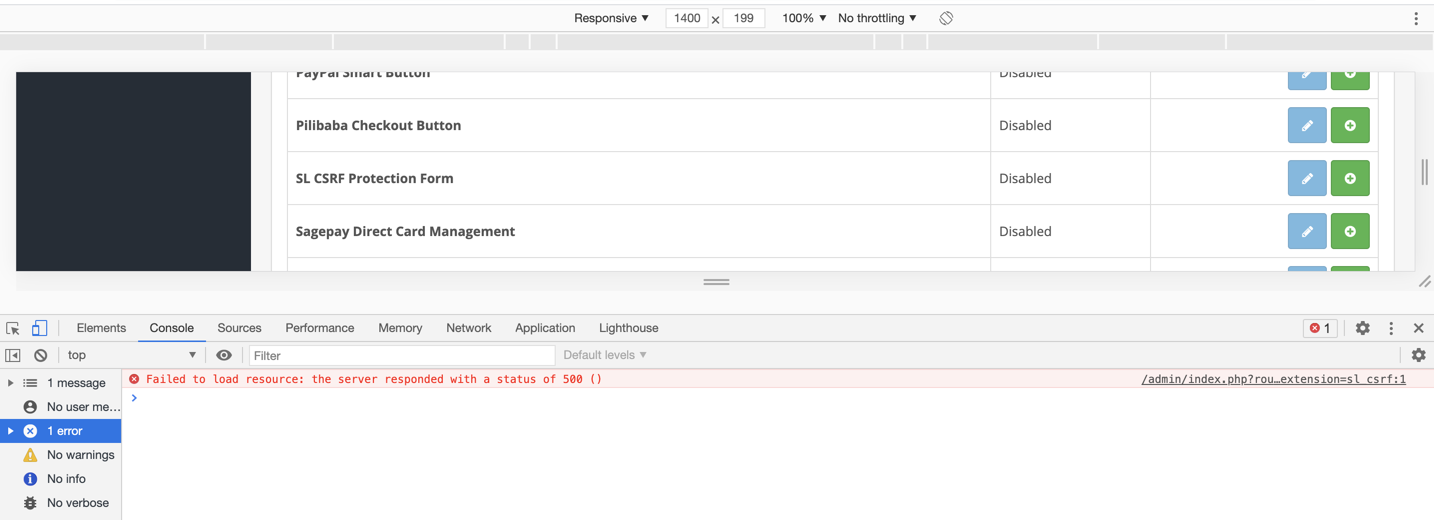The height and width of the screenshot is (520, 1435).
Task: Expand the 1 message group
Action: [11, 383]
